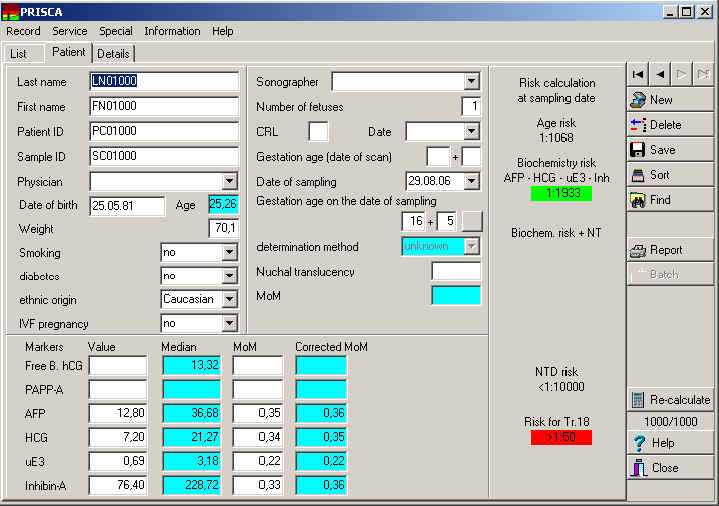Click the Re-calculate button

pos(670,400)
